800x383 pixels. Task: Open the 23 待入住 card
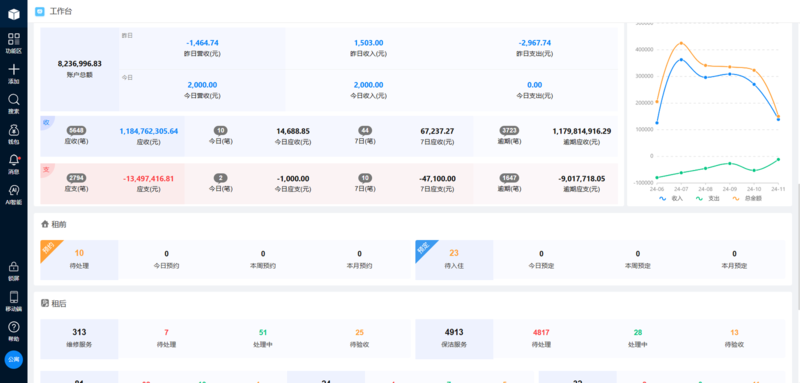coord(454,260)
